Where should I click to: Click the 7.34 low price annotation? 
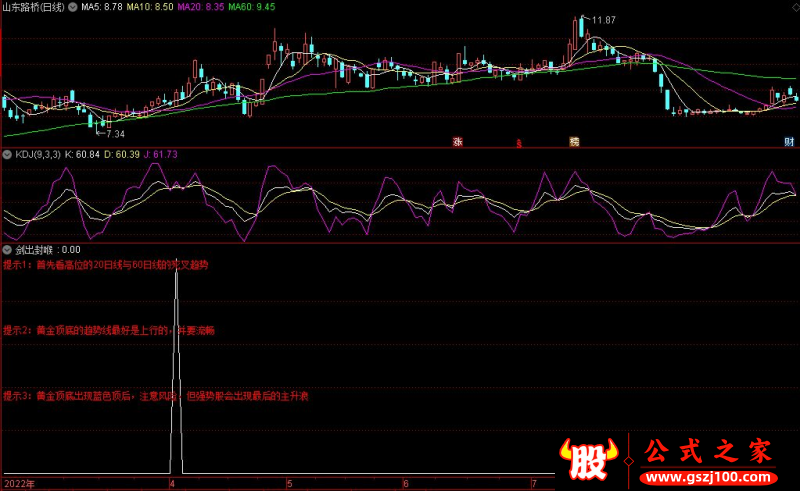(115, 134)
